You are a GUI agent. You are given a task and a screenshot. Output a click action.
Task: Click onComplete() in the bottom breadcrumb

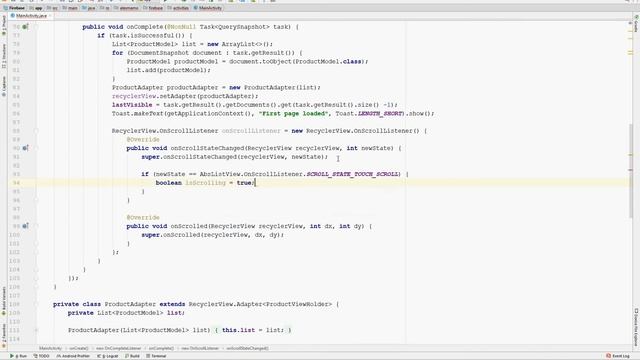tap(161, 348)
